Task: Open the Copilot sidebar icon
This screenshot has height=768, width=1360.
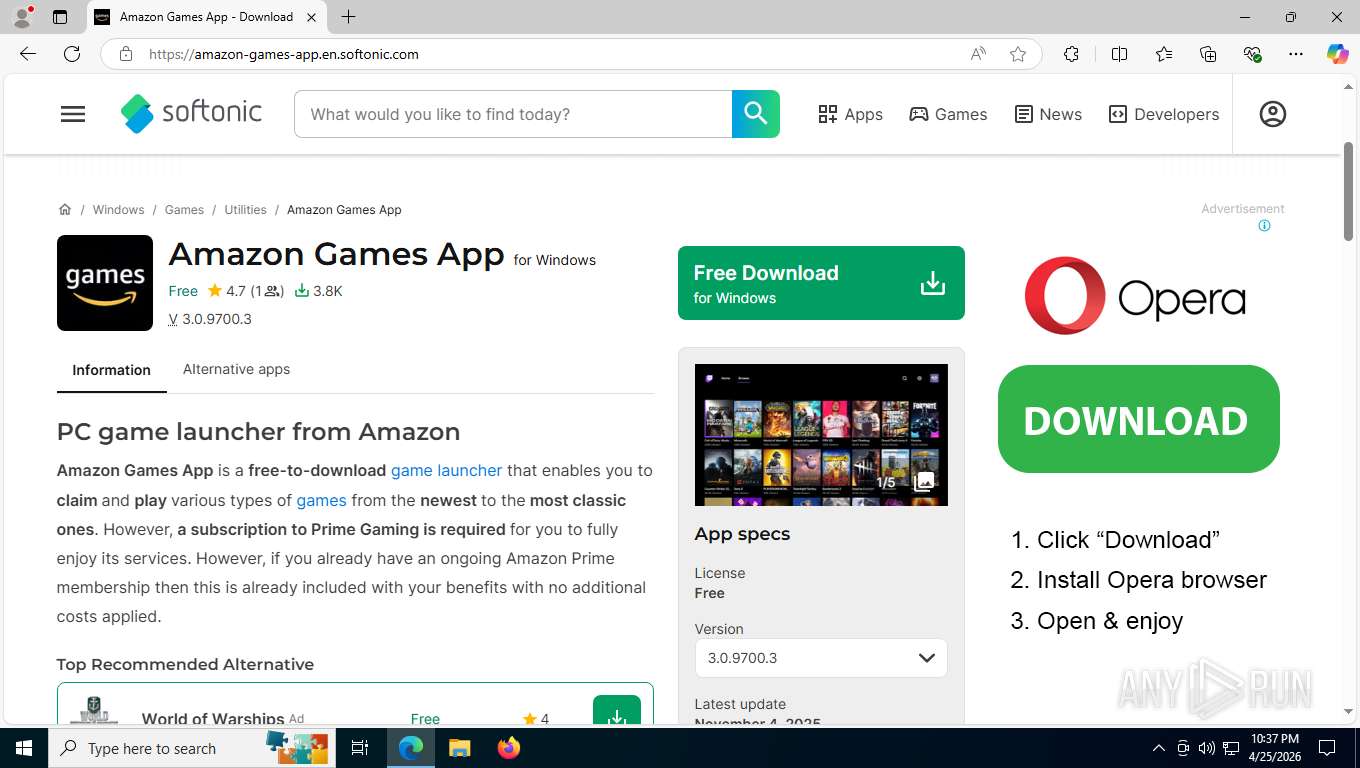Action: coord(1338,54)
